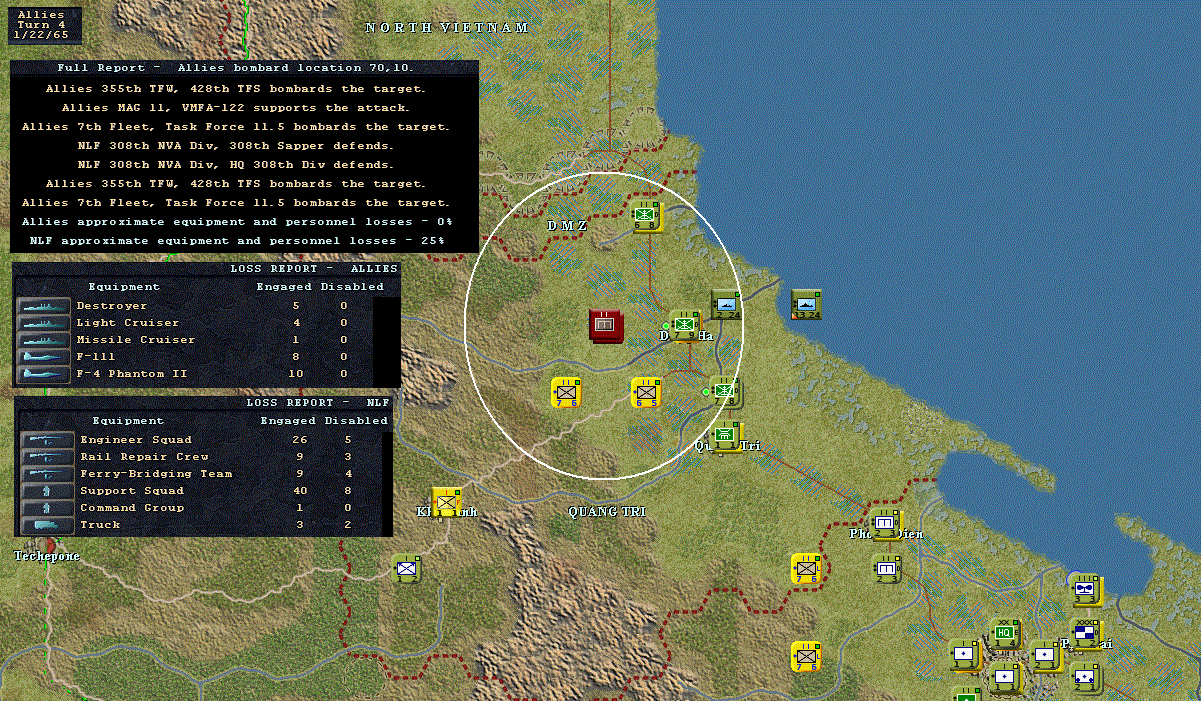Click the Ferry-Bridging Team label
1201x701 pixels.
pyautogui.click(x=156, y=474)
